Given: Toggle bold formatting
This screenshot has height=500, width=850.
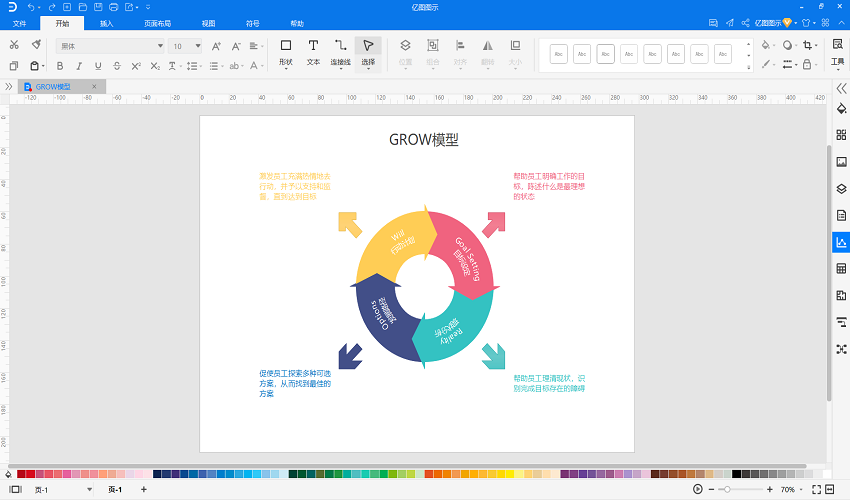Looking at the screenshot, I should [60, 66].
